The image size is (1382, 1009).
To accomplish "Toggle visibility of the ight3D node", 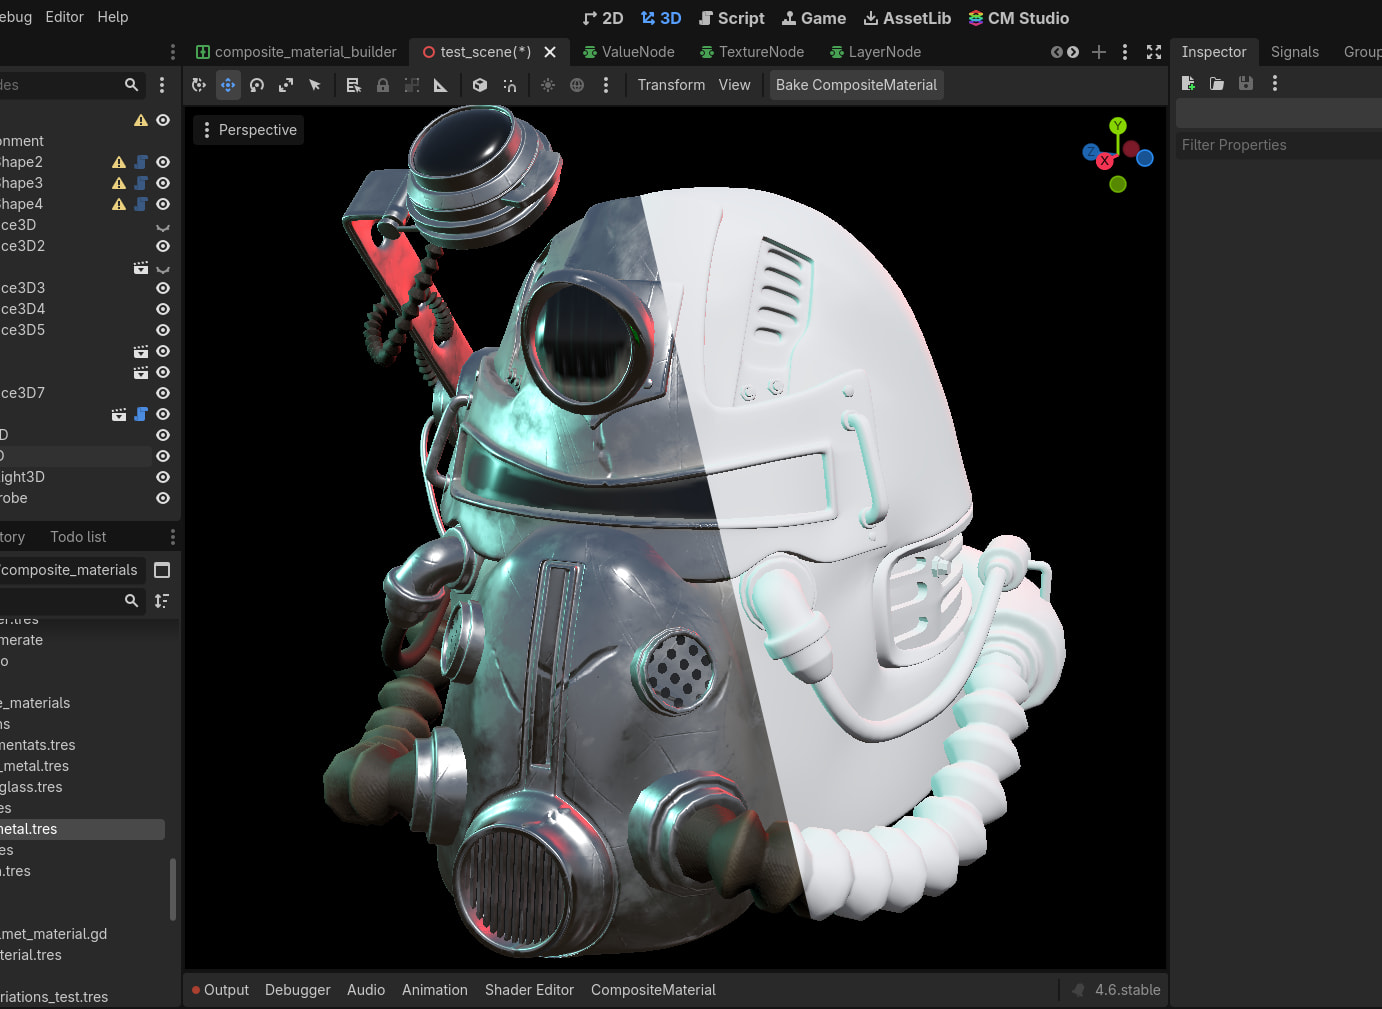I will pyautogui.click(x=163, y=477).
